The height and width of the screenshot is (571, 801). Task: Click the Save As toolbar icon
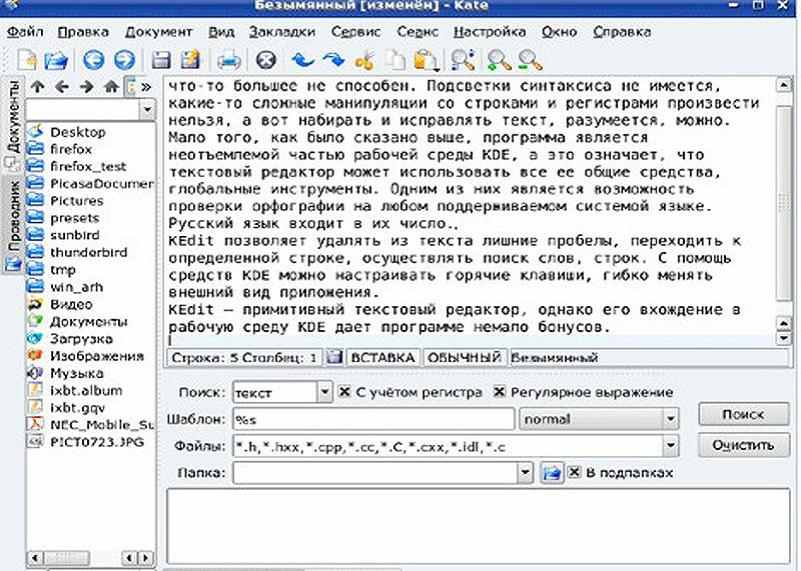(191, 60)
